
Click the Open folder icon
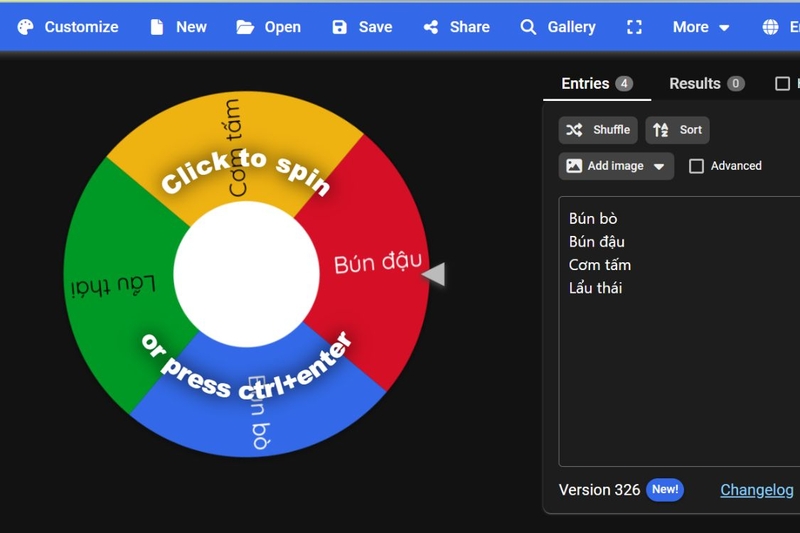click(245, 27)
